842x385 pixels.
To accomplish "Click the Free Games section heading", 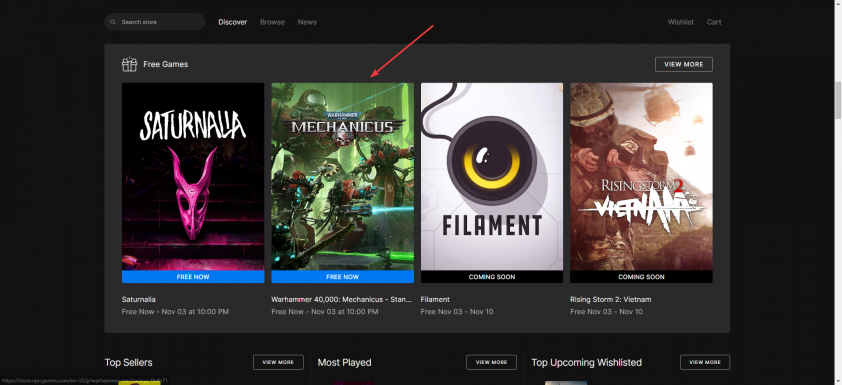I will pyautogui.click(x=165, y=64).
